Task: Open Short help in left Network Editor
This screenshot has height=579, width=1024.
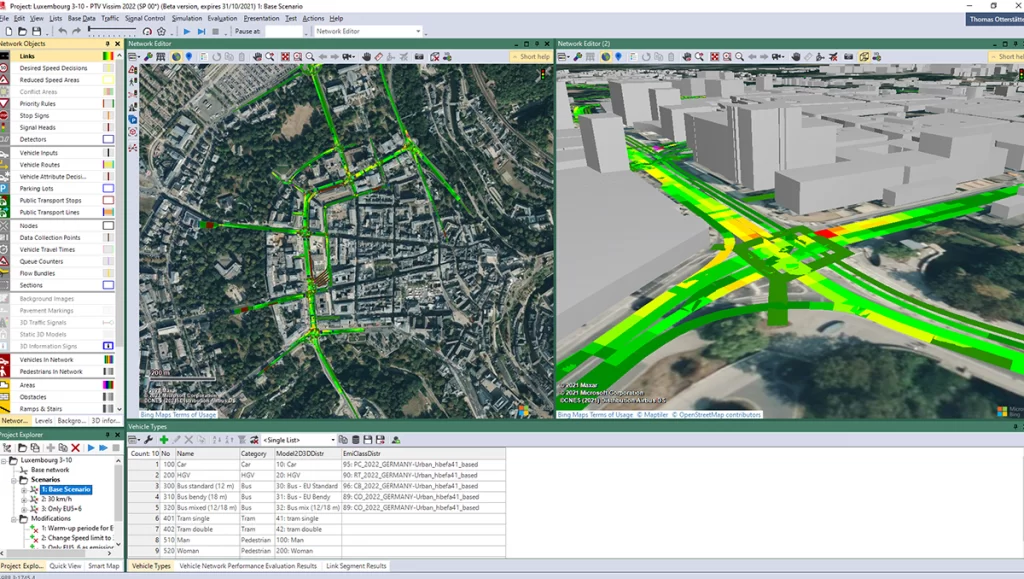Action: [x=531, y=57]
